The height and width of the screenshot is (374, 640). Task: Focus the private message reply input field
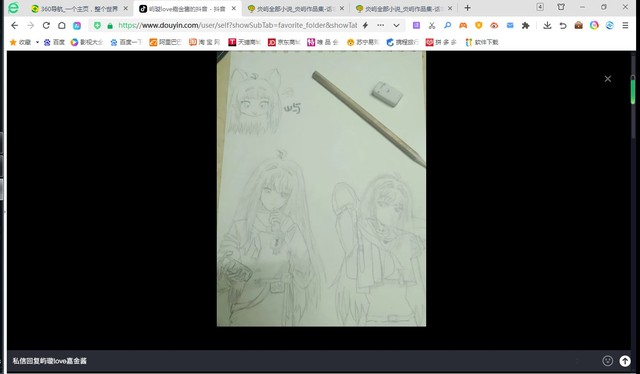pyautogui.click(x=302, y=361)
